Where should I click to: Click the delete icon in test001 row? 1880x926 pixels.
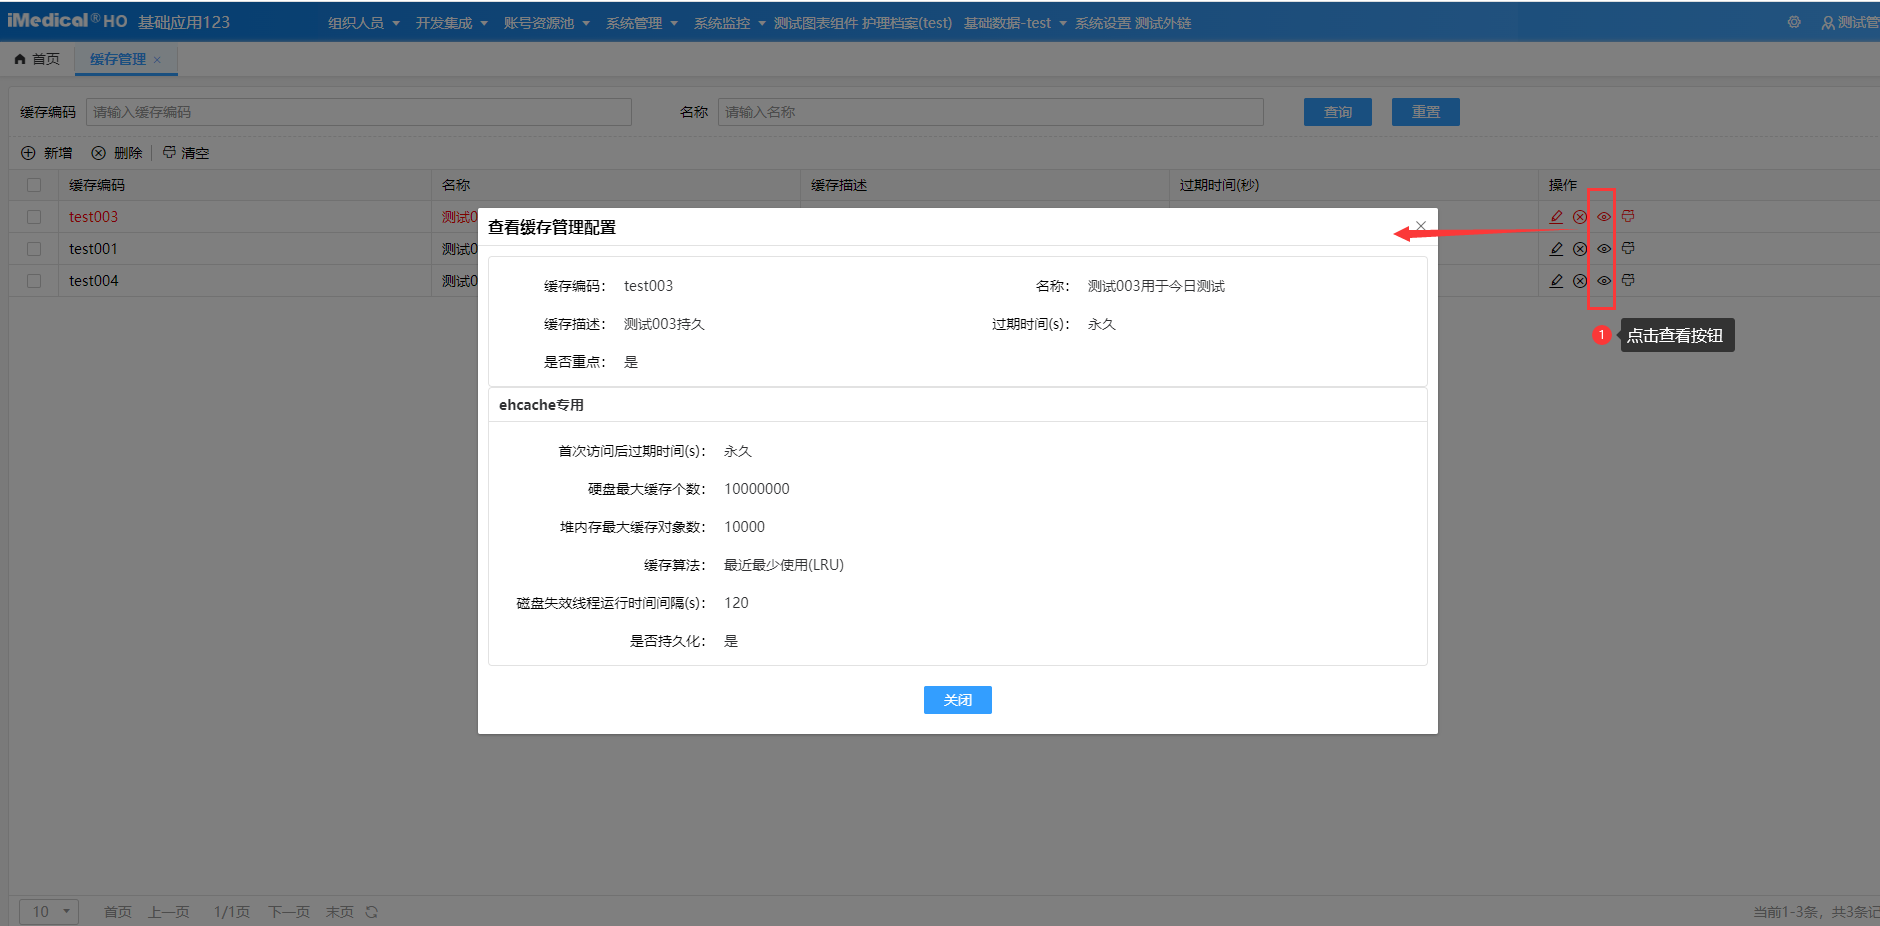coord(1580,249)
